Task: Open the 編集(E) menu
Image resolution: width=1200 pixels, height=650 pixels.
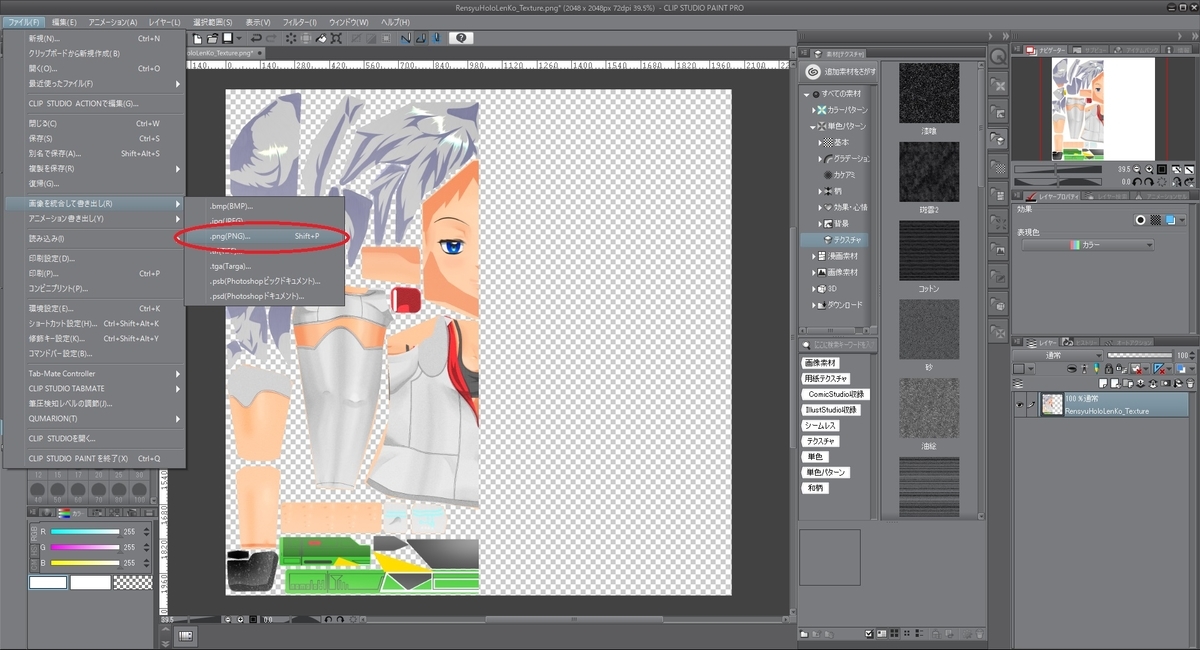Action: pyautogui.click(x=65, y=22)
